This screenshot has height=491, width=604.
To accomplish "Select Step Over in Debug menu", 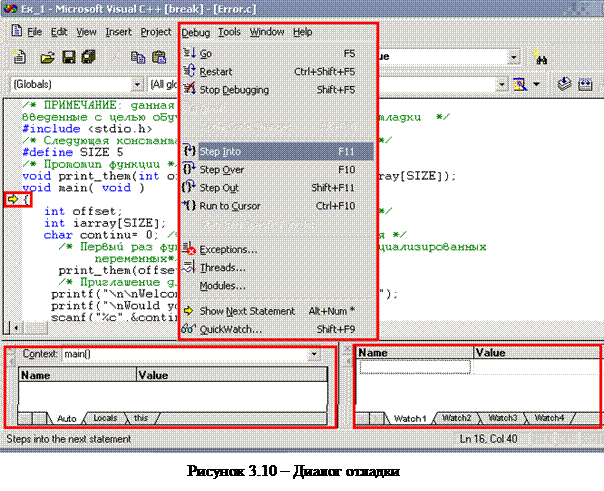I will [x=277, y=170].
